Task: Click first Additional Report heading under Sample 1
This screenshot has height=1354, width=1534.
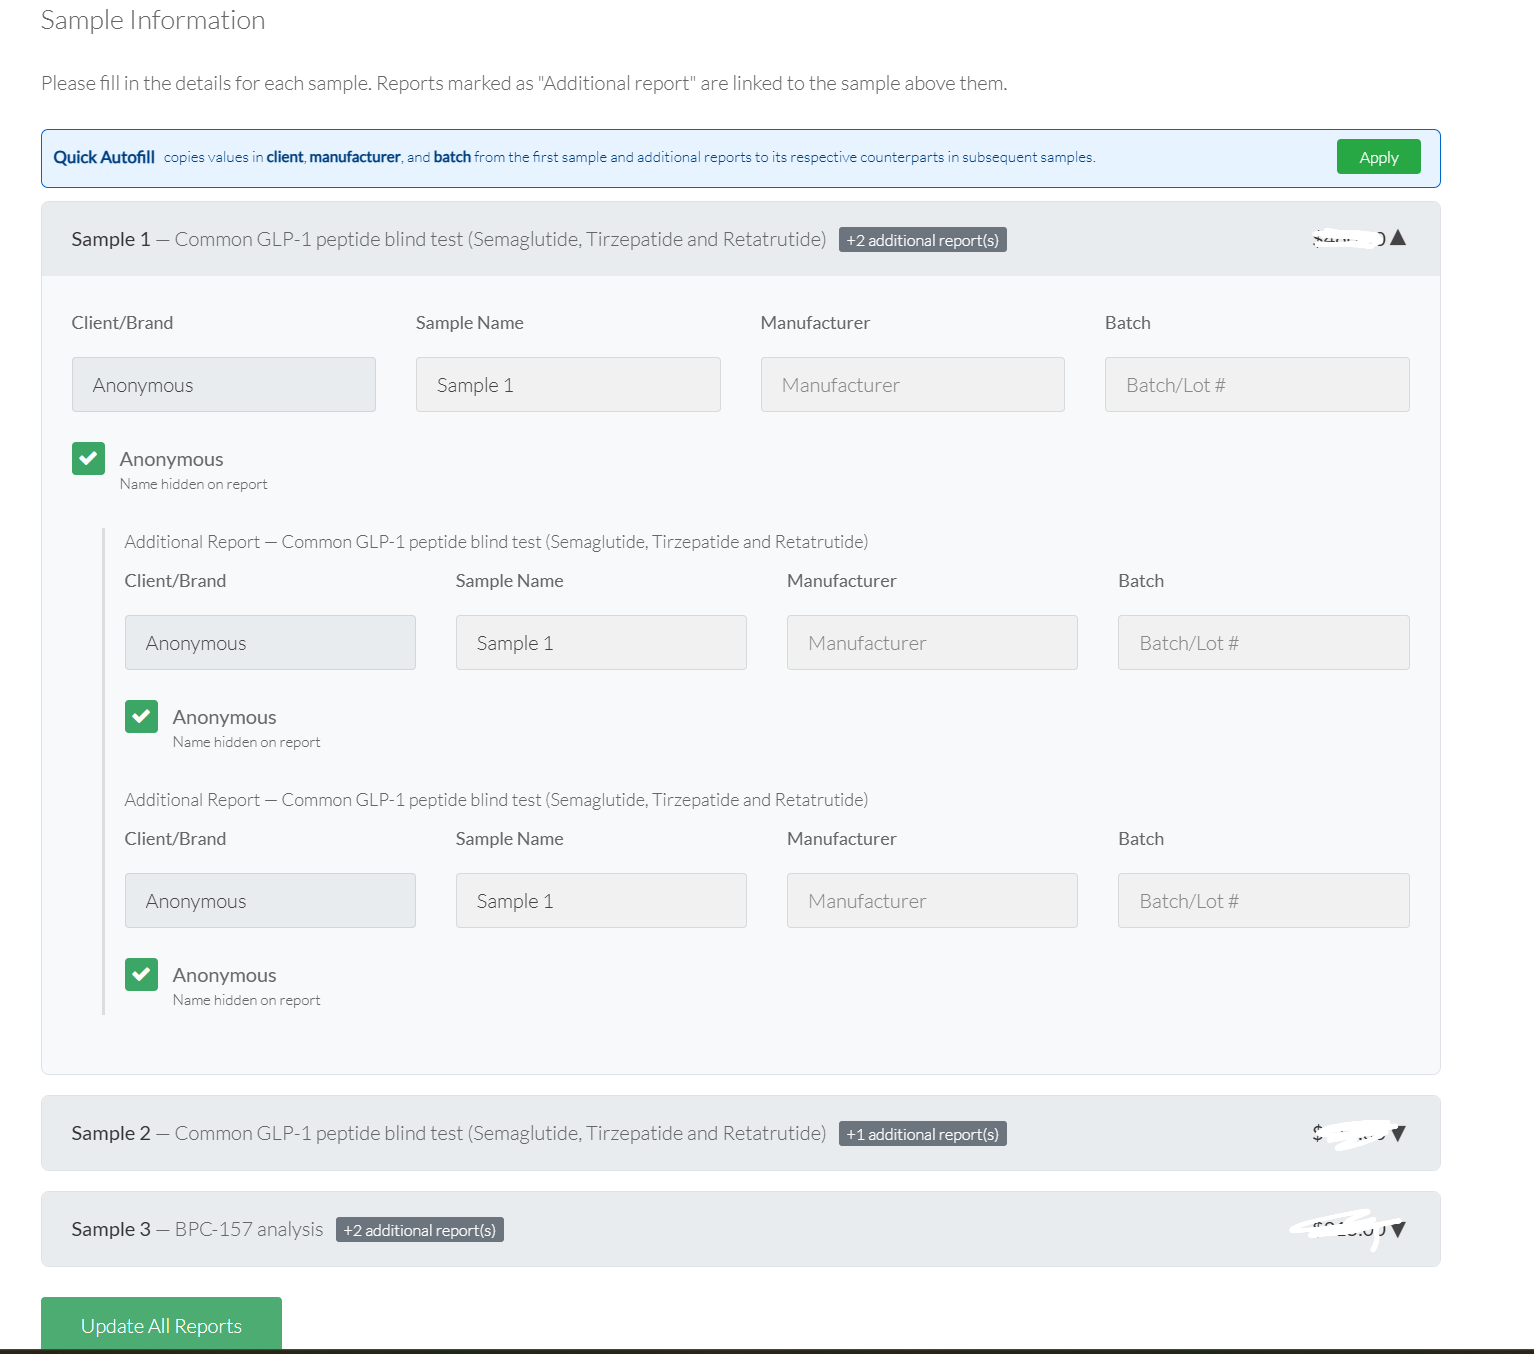Action: click(496, 542)
